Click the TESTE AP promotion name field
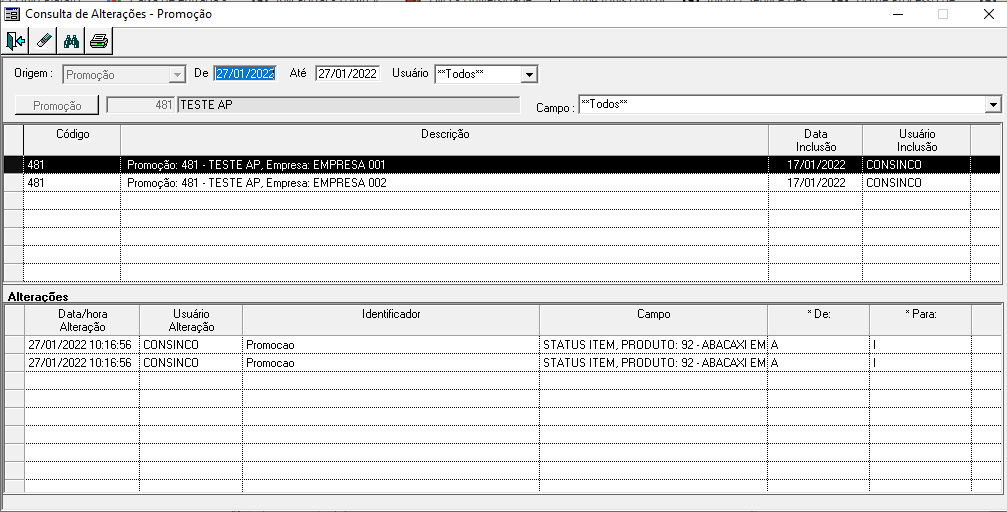 pos(349,105)
